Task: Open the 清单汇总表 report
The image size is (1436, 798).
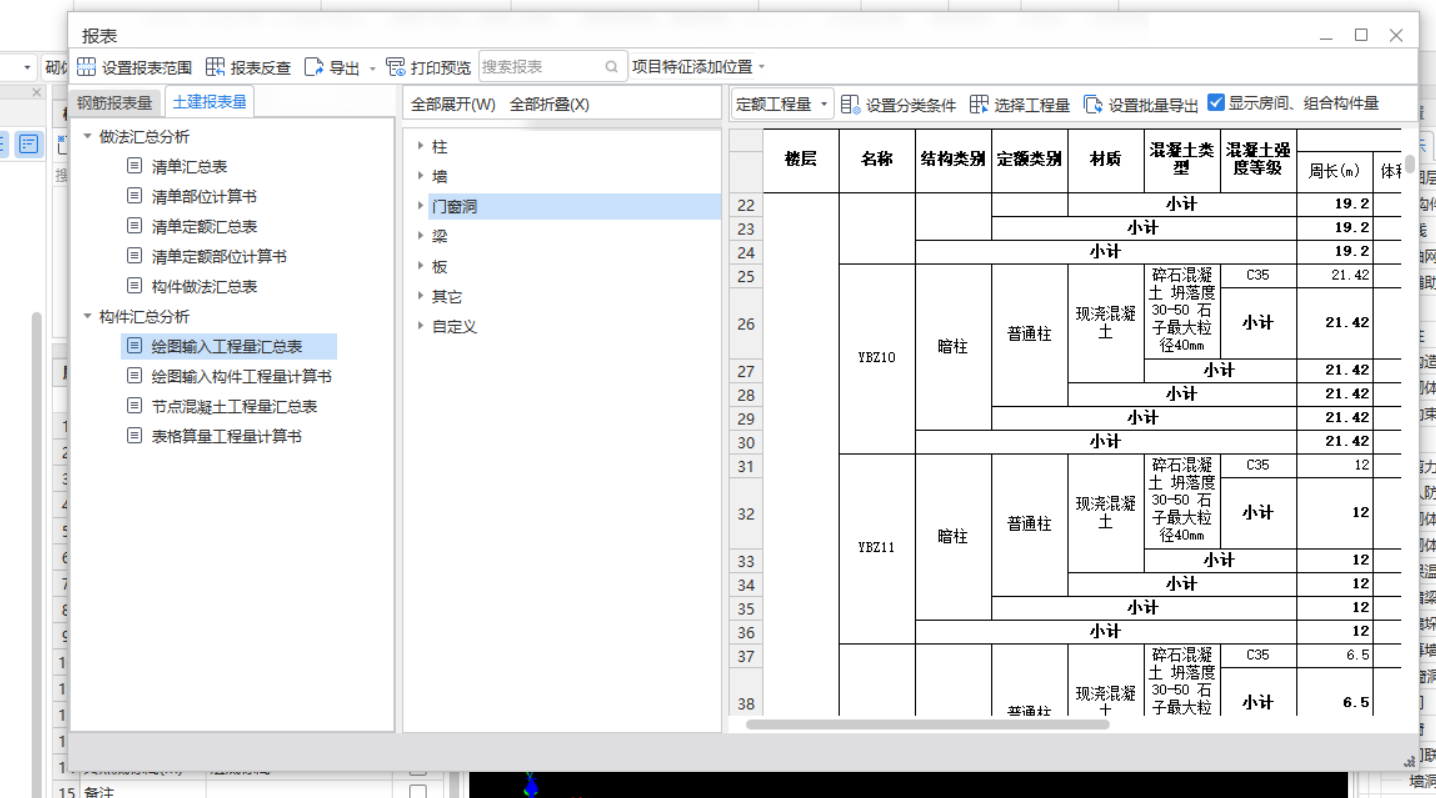Action: tap(189, 166)
